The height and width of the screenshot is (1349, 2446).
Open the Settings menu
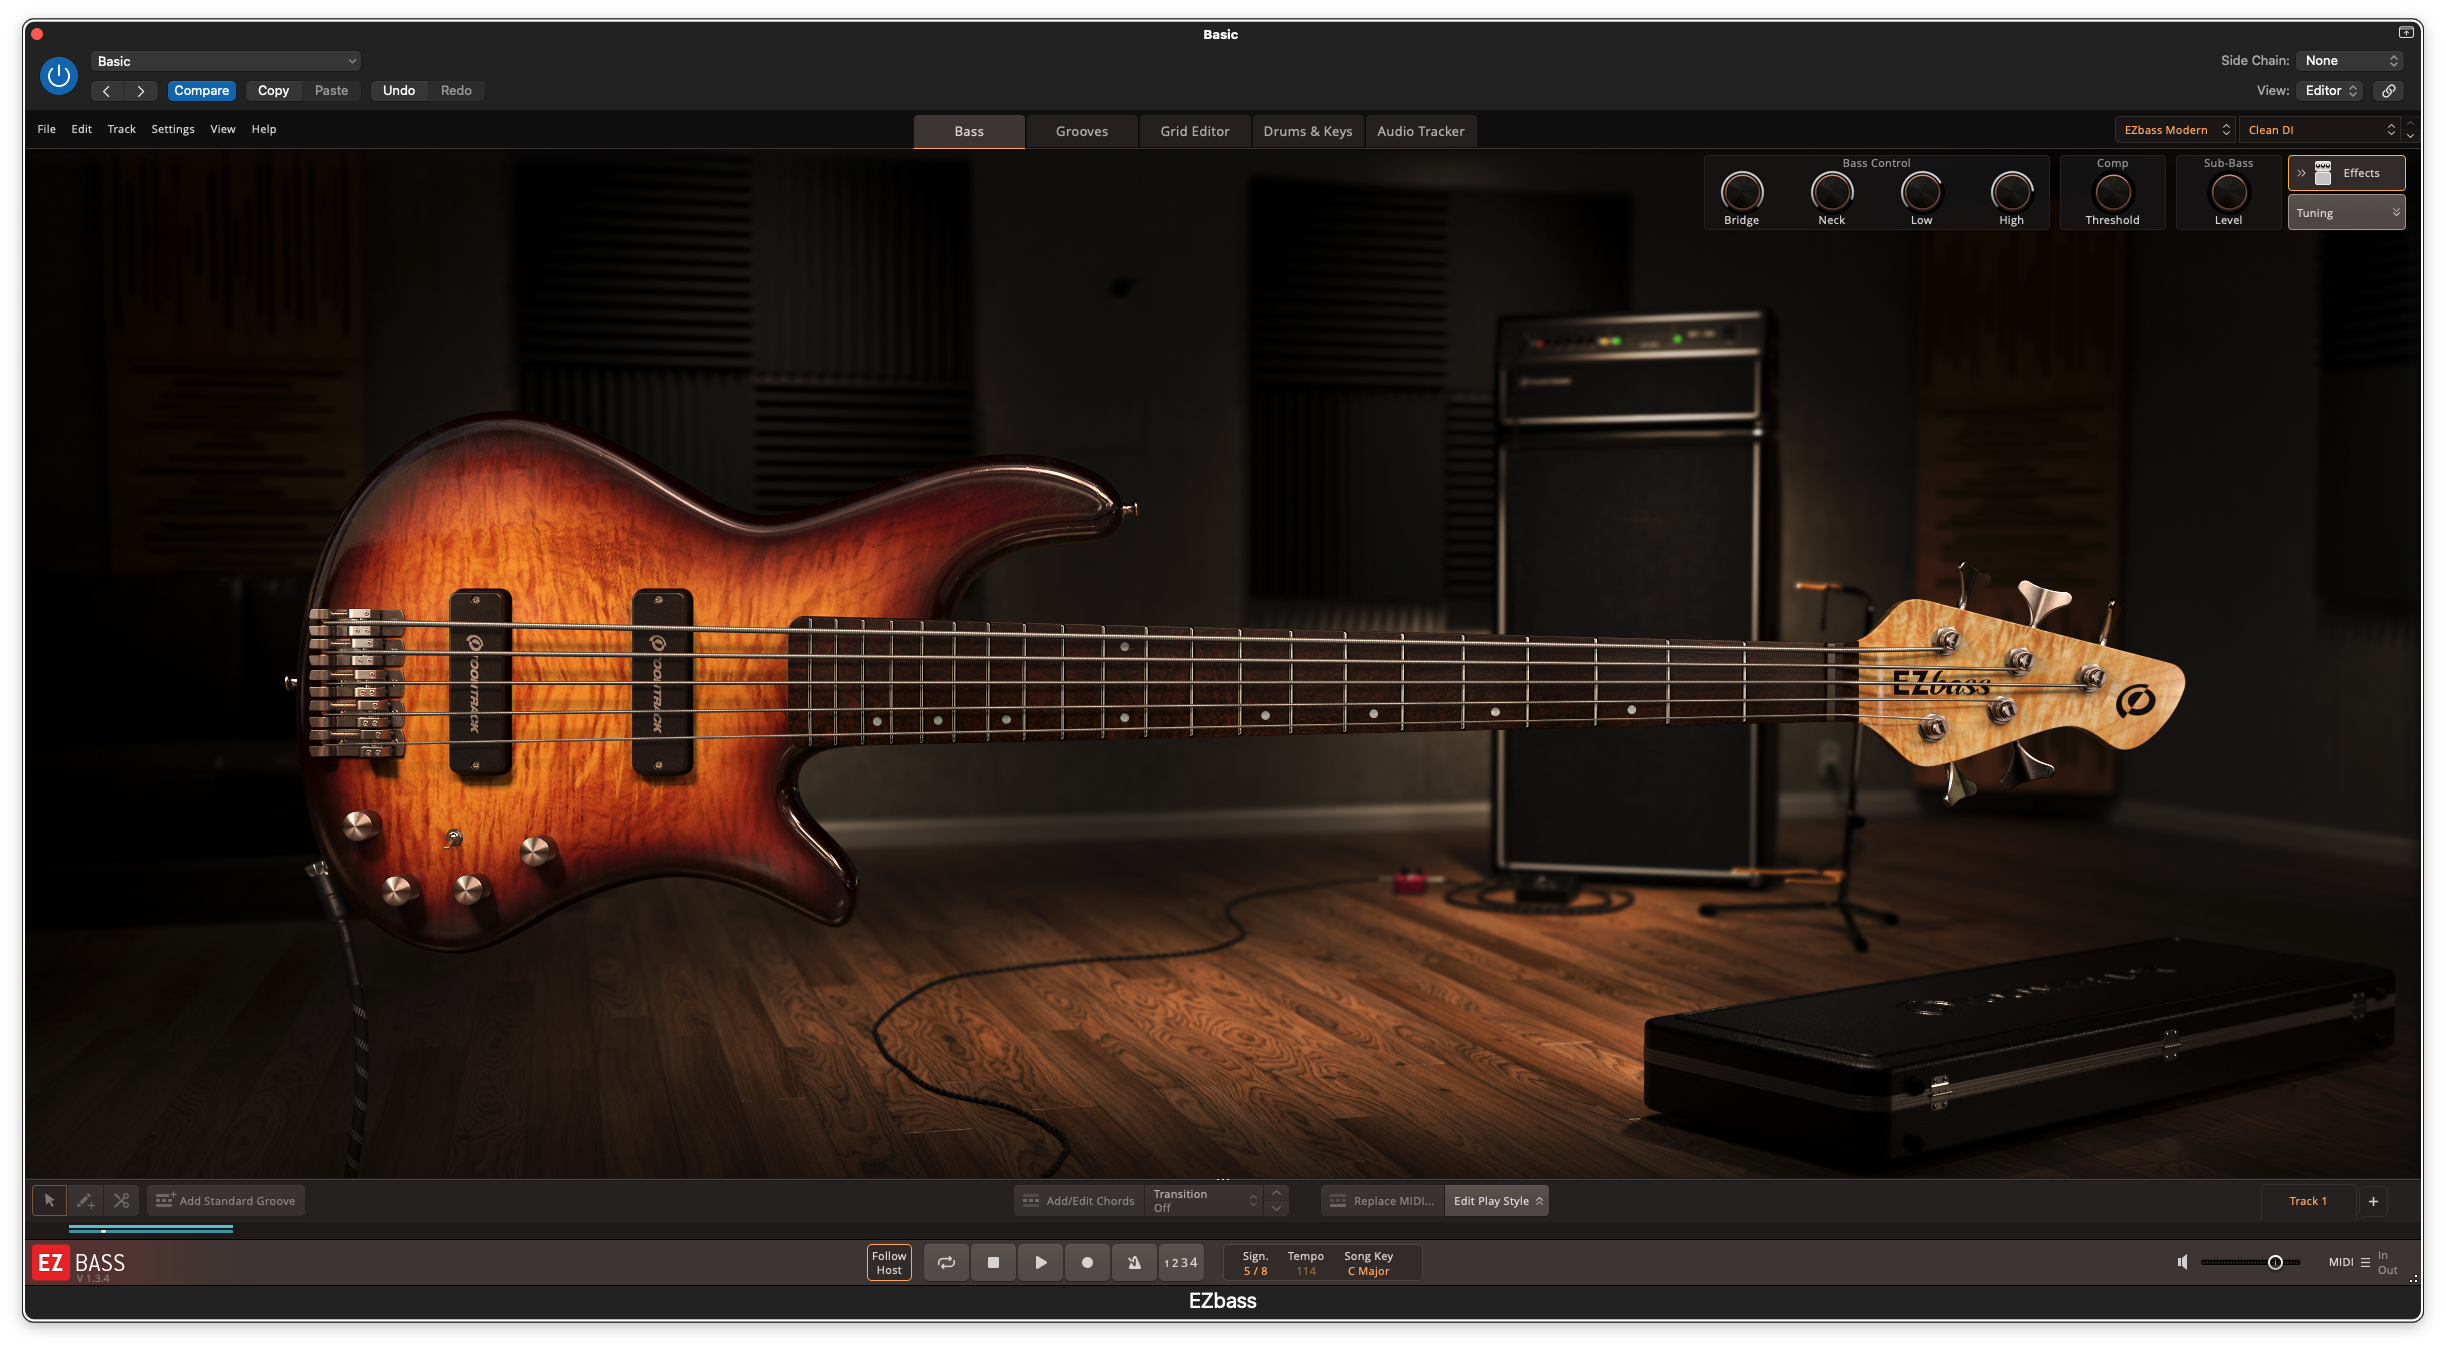(173, 130)
